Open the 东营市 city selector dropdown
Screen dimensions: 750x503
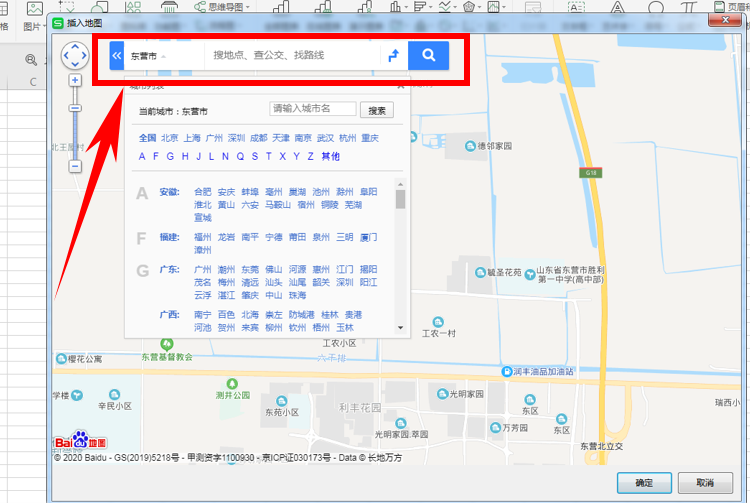point(148,56)
